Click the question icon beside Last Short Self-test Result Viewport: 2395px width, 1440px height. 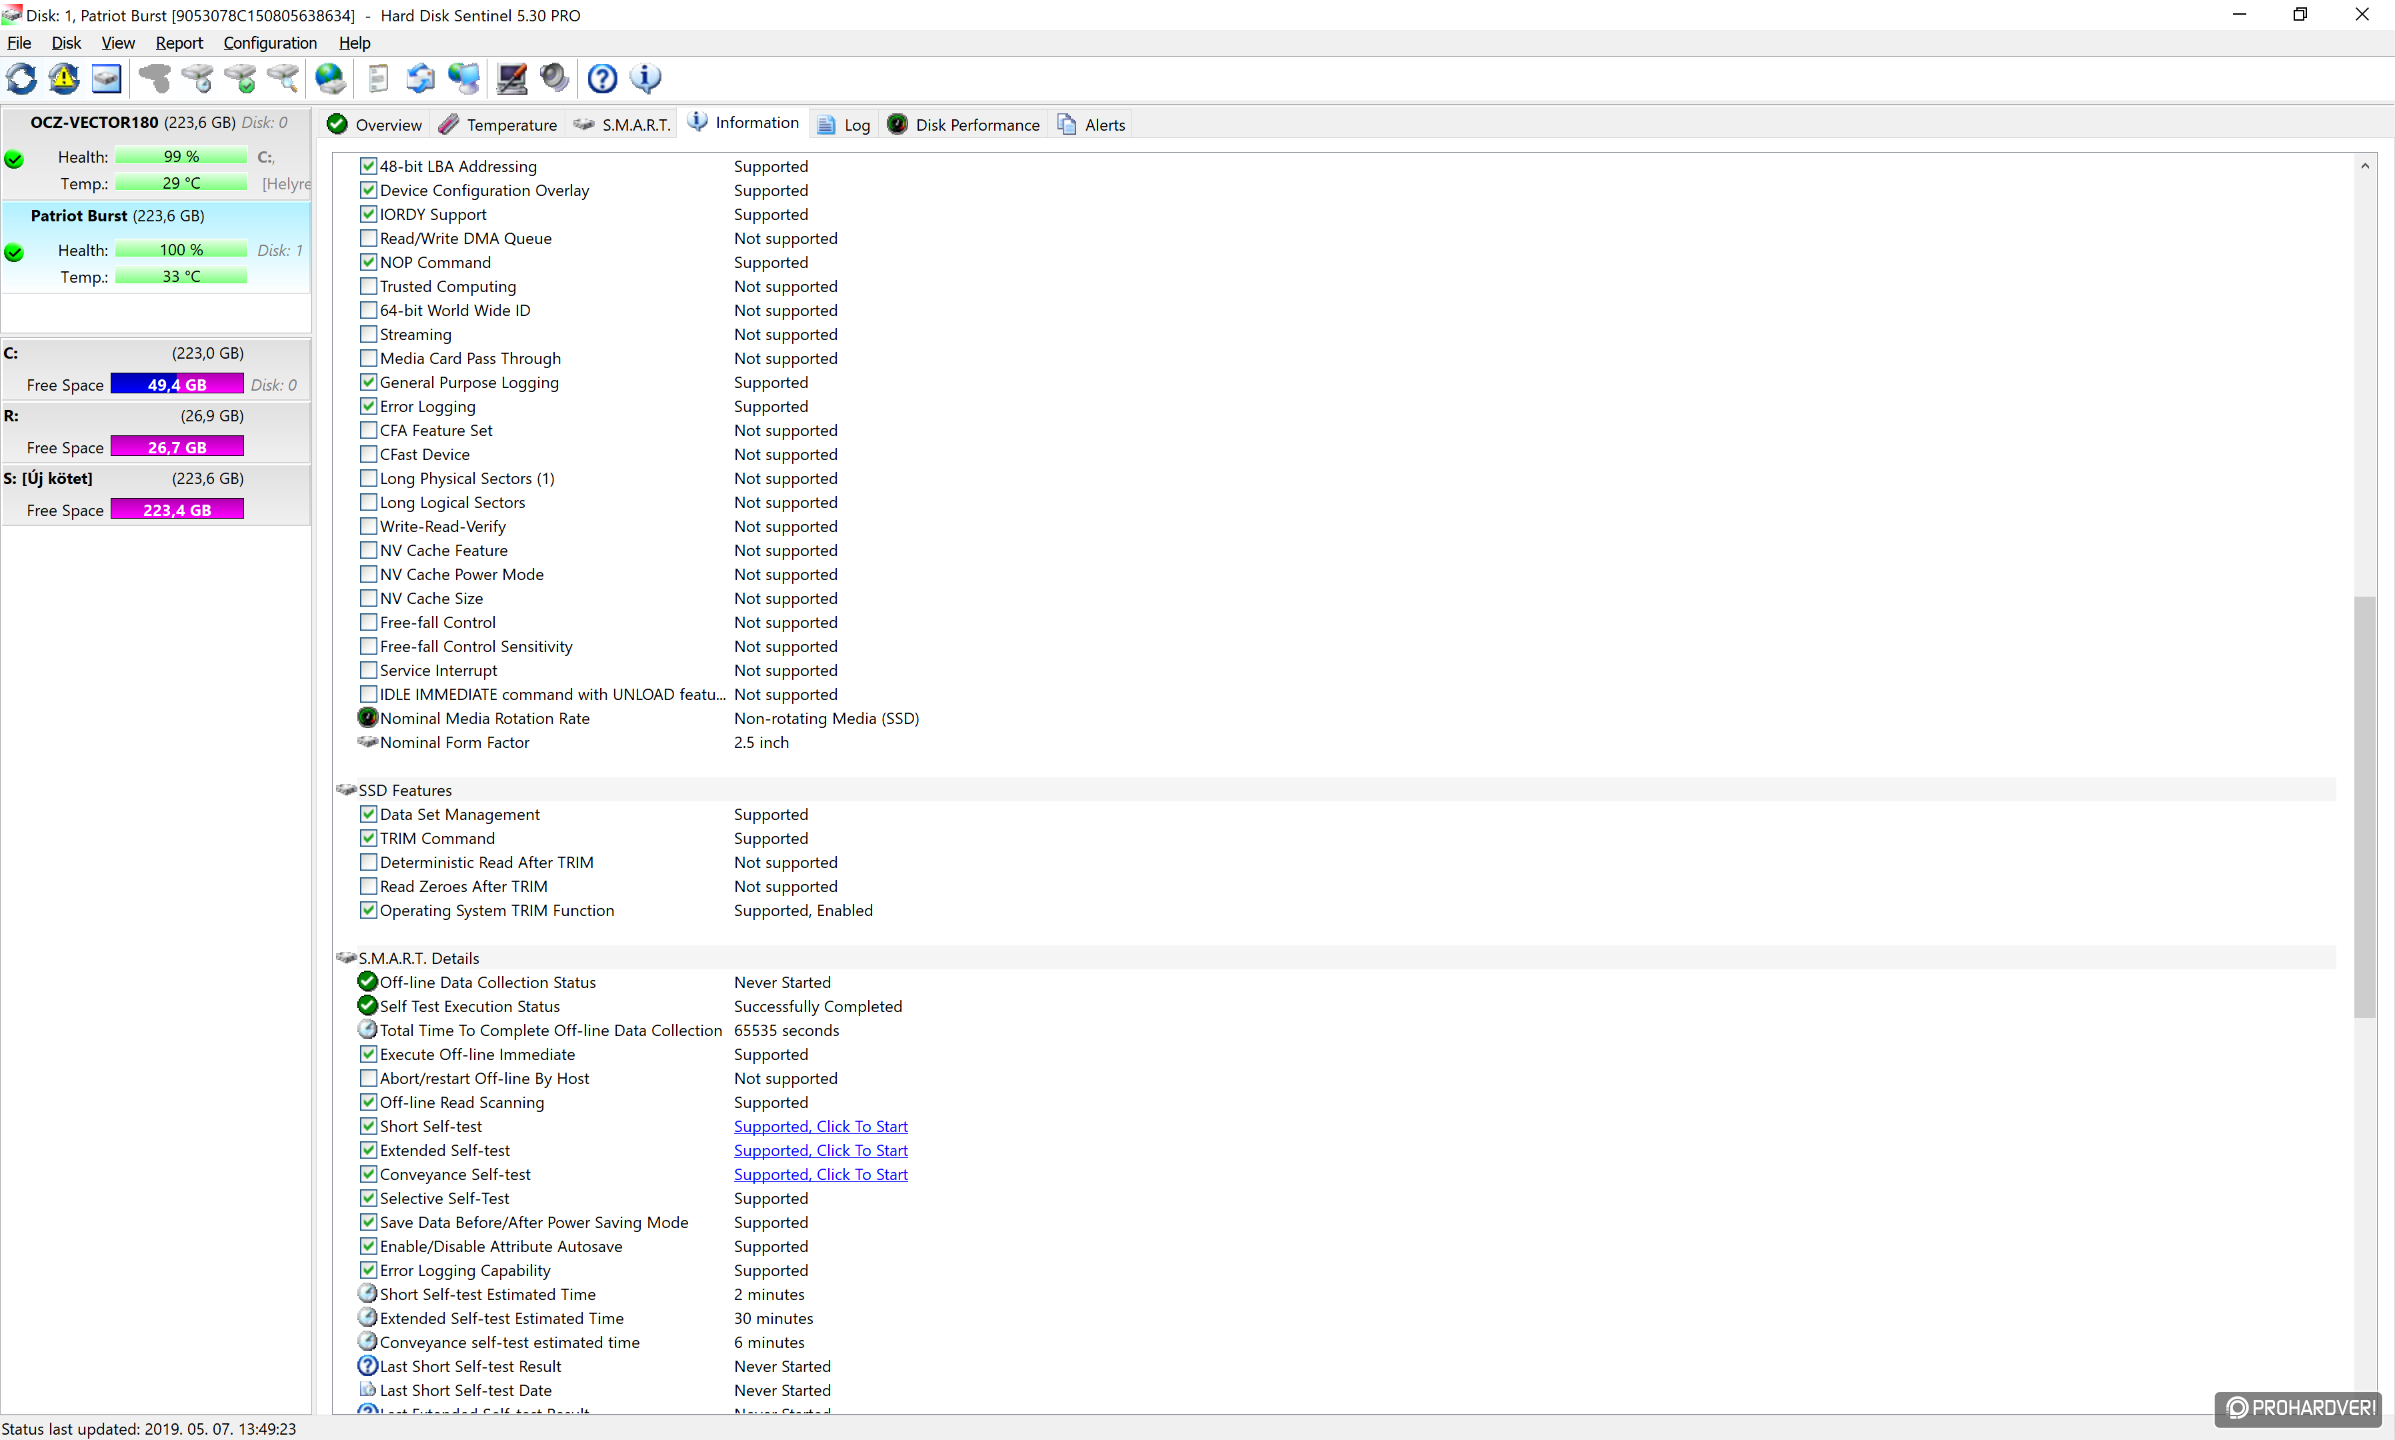(368, 1365)
